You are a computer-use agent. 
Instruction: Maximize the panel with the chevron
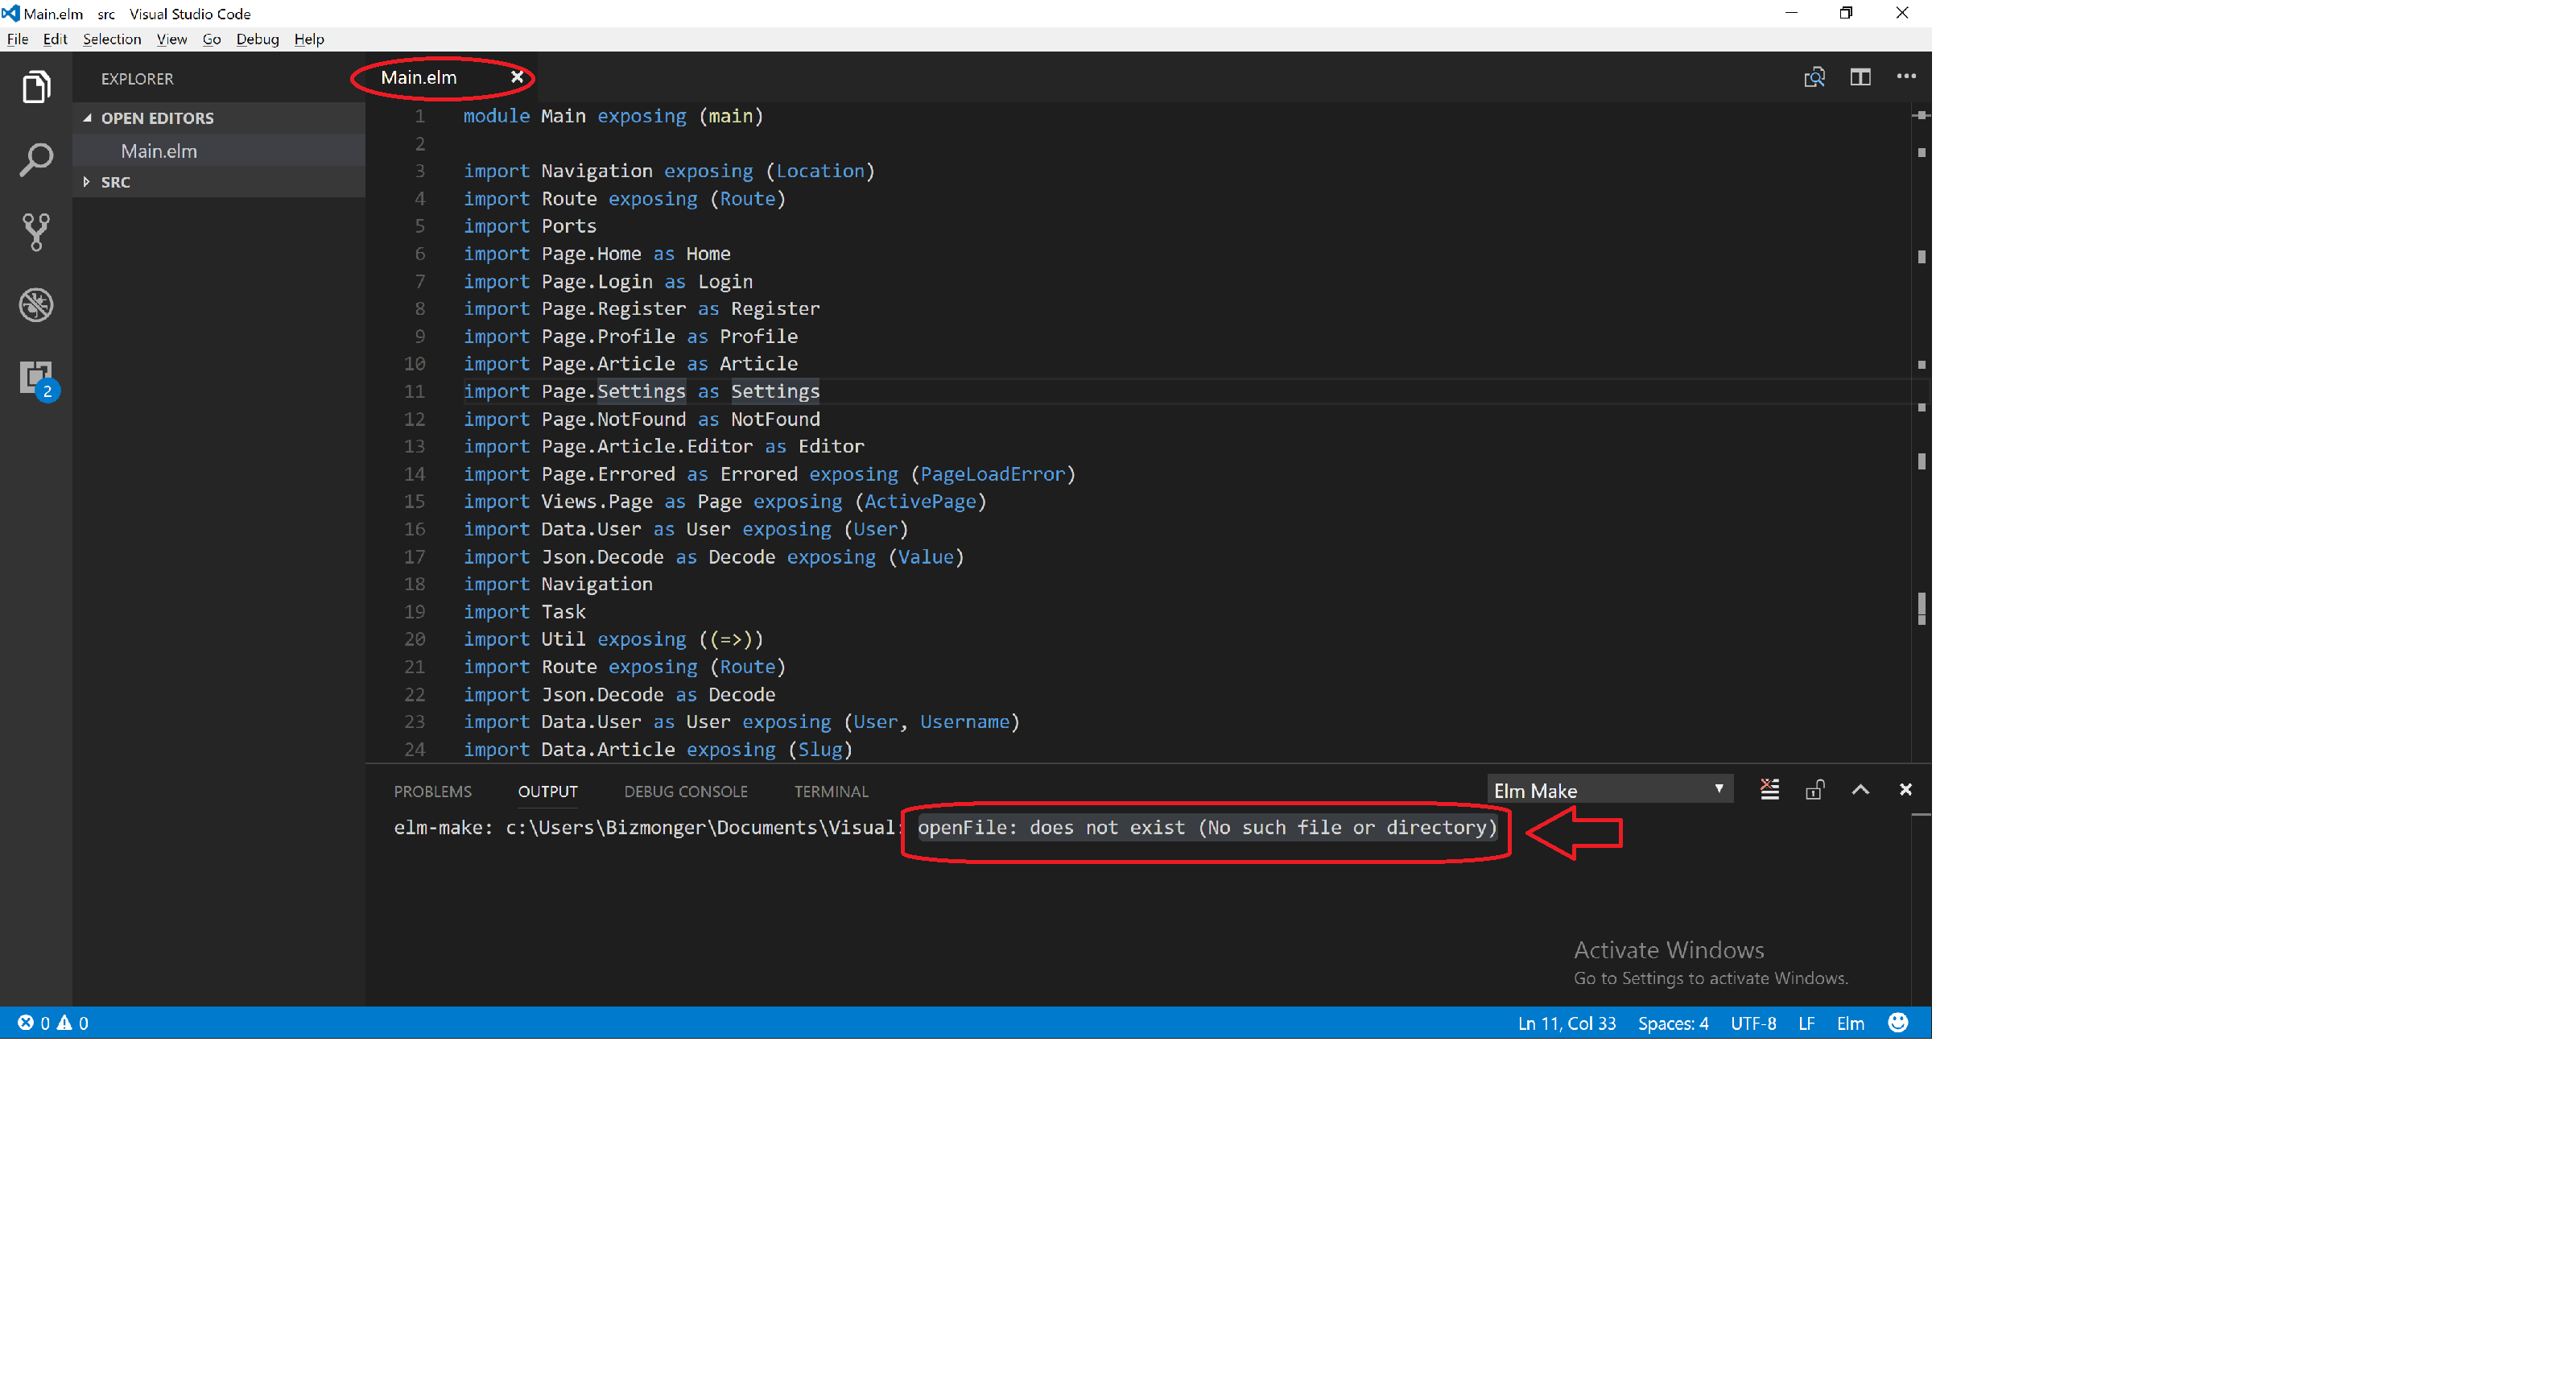click(1860, 790)
